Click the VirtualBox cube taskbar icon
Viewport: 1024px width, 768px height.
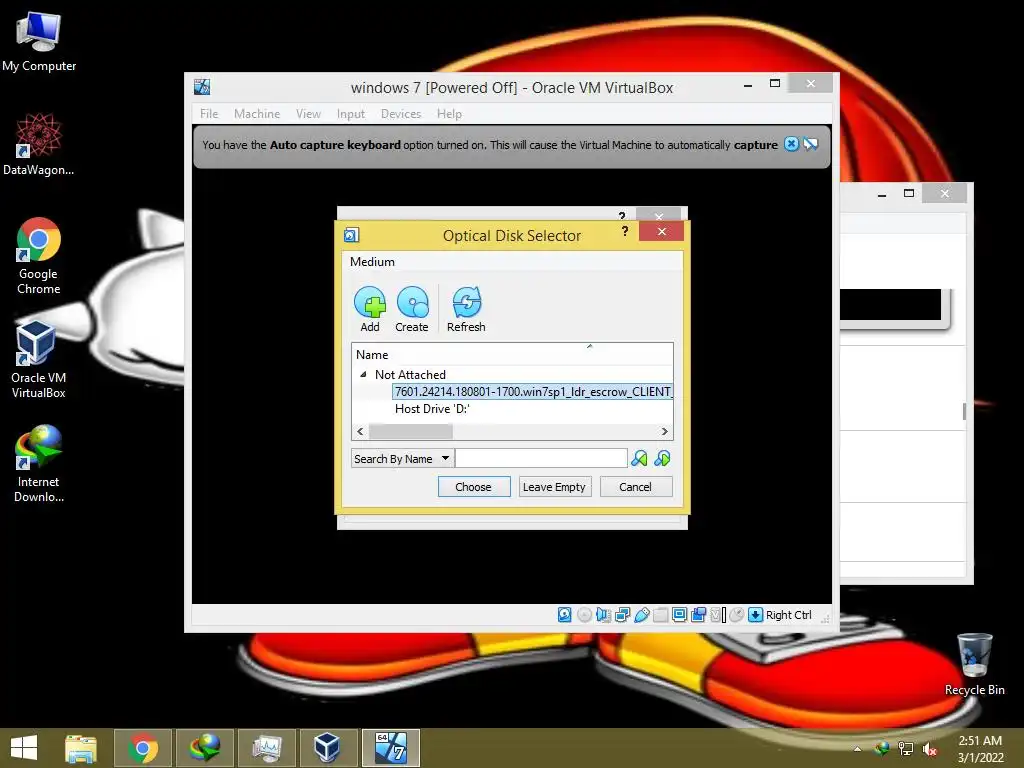327,748
